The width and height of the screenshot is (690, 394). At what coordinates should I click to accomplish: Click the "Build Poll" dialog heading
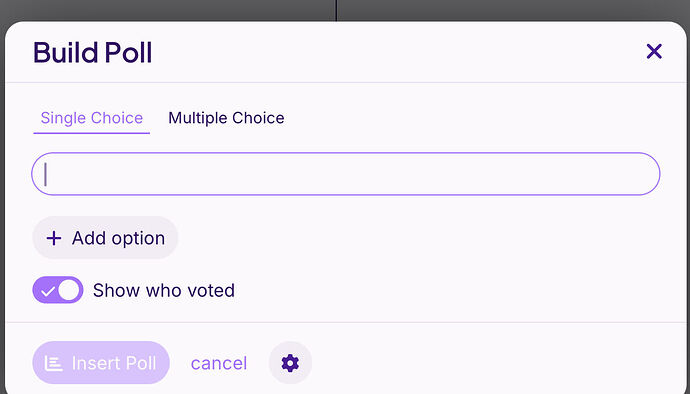(92, 53)
